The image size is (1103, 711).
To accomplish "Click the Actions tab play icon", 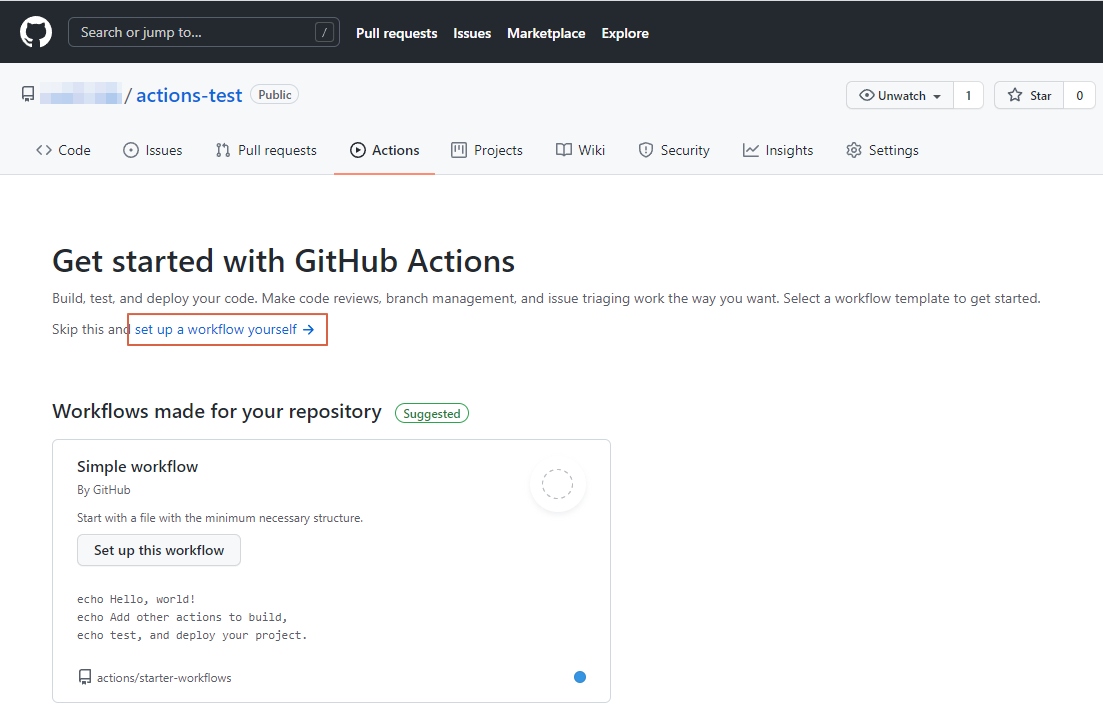I will pos(358,150).
